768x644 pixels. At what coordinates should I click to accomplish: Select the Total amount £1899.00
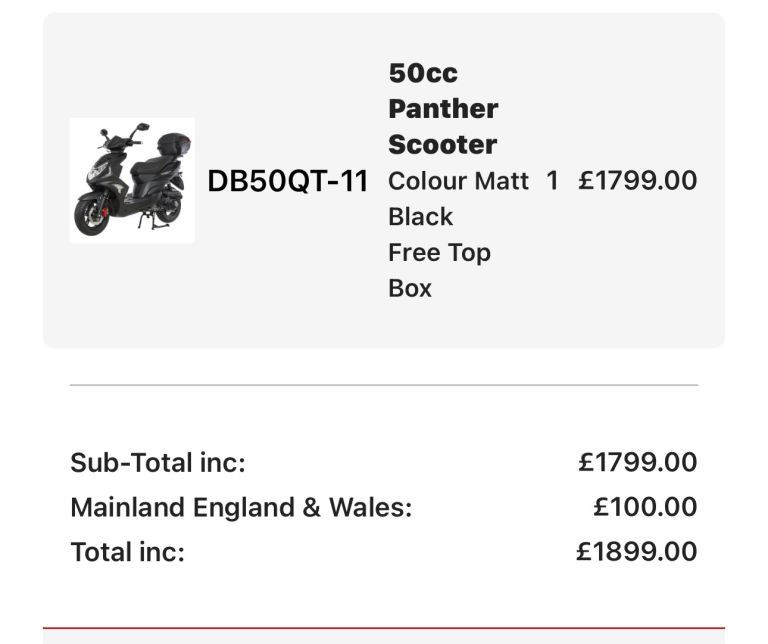point(637,551)
